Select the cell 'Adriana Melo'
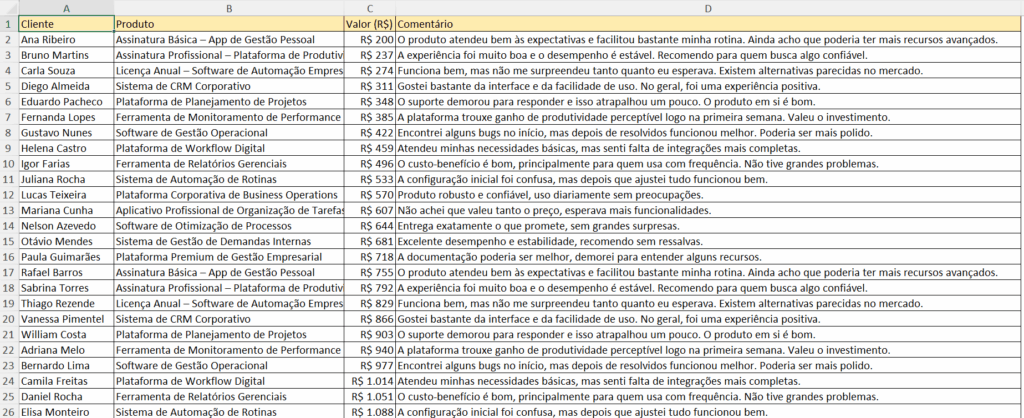Viewport: 1024px width, 418px height. (67, 349)
